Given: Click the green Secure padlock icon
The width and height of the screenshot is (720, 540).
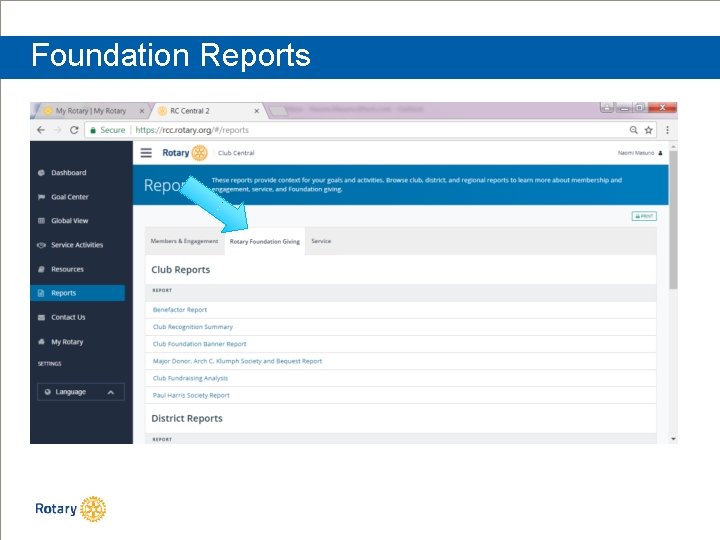Looking at the screenshot, I should tap(93, 130).
